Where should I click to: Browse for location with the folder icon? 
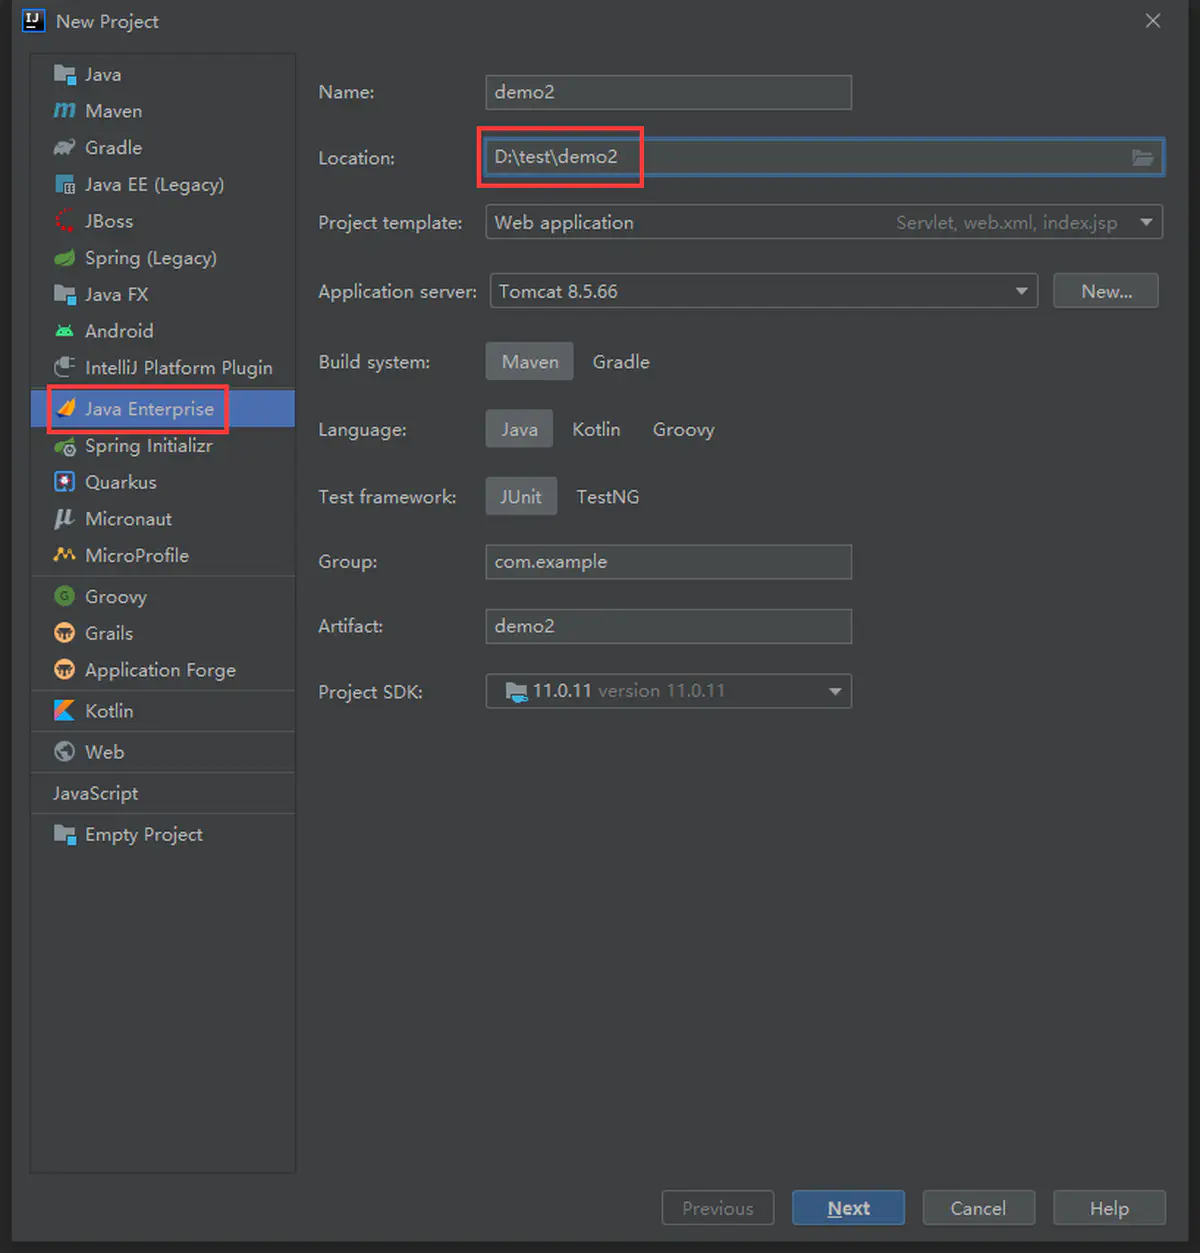(x=1142, y=157)
